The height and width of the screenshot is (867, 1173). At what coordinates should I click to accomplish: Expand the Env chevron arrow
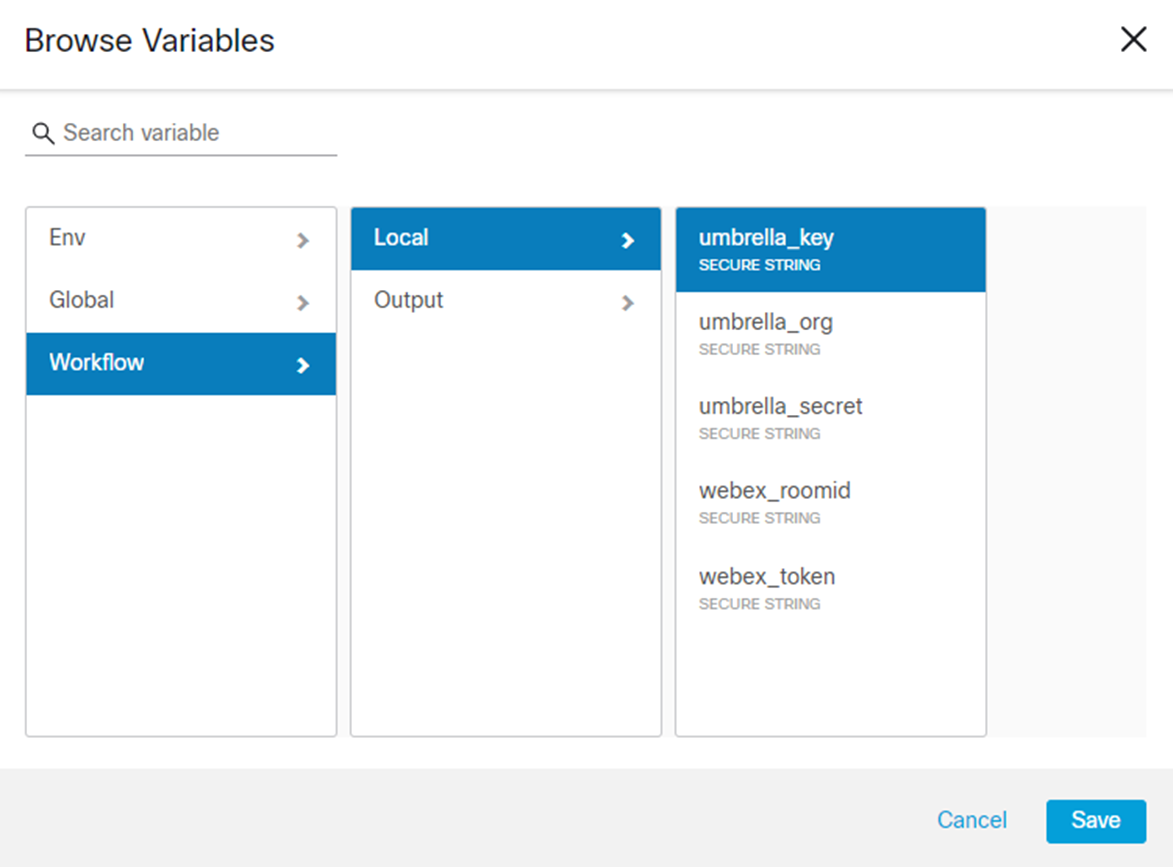pyautogui.click(x=303, y=240)
